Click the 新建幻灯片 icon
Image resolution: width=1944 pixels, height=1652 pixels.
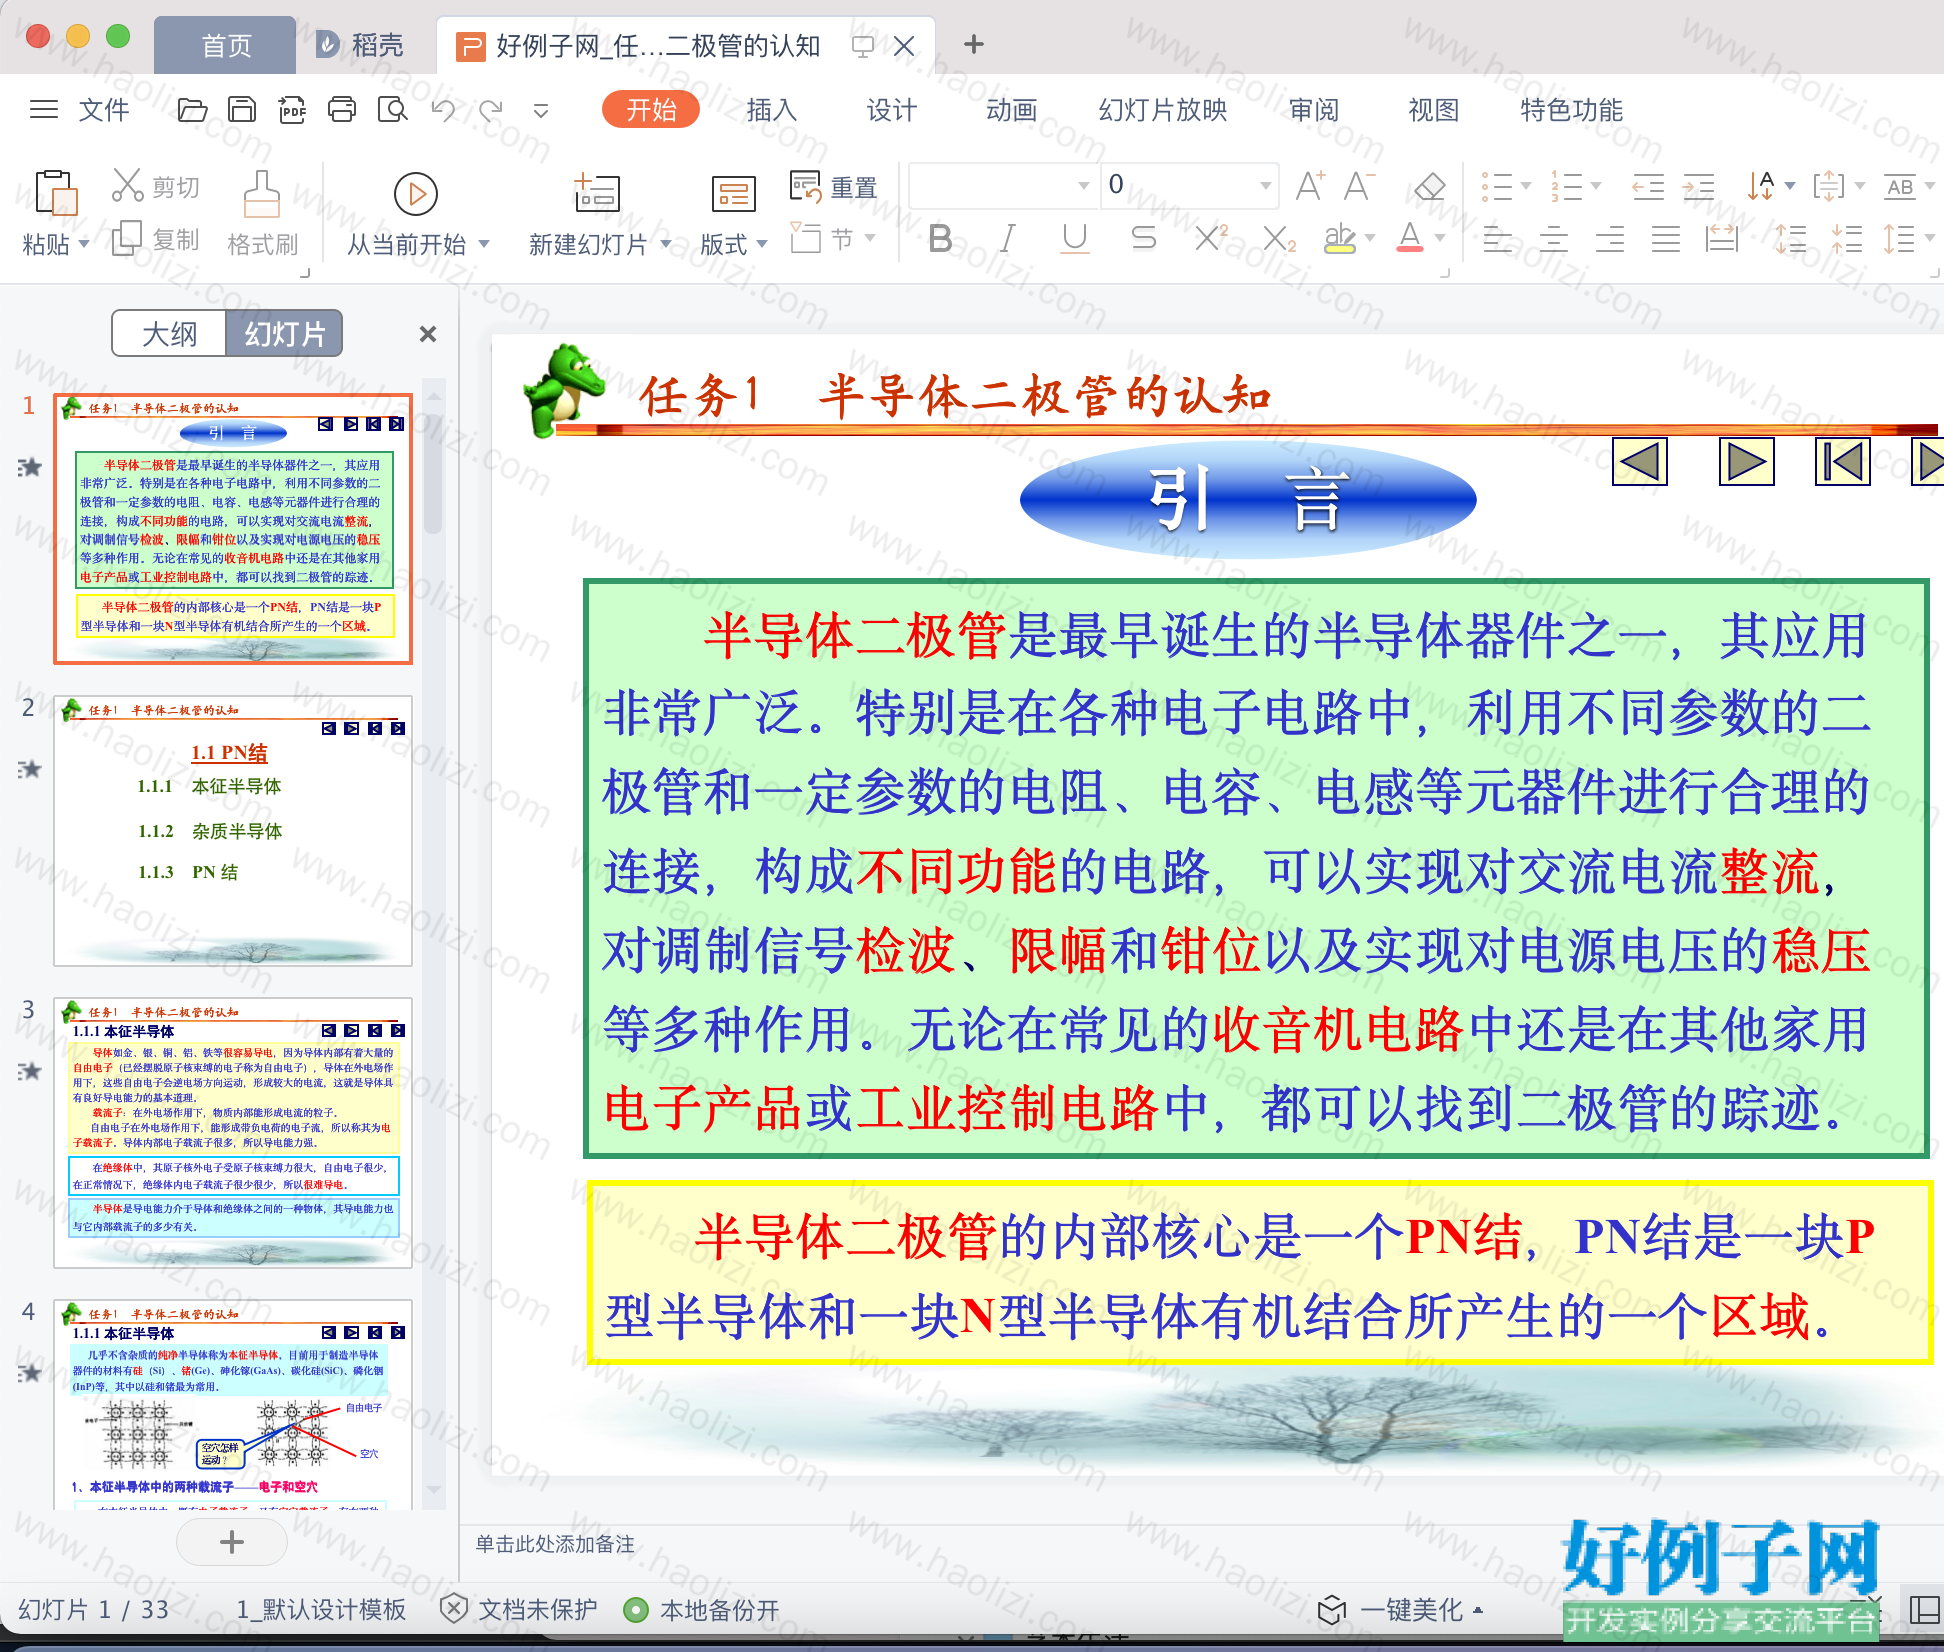click(x=597, y=194)
